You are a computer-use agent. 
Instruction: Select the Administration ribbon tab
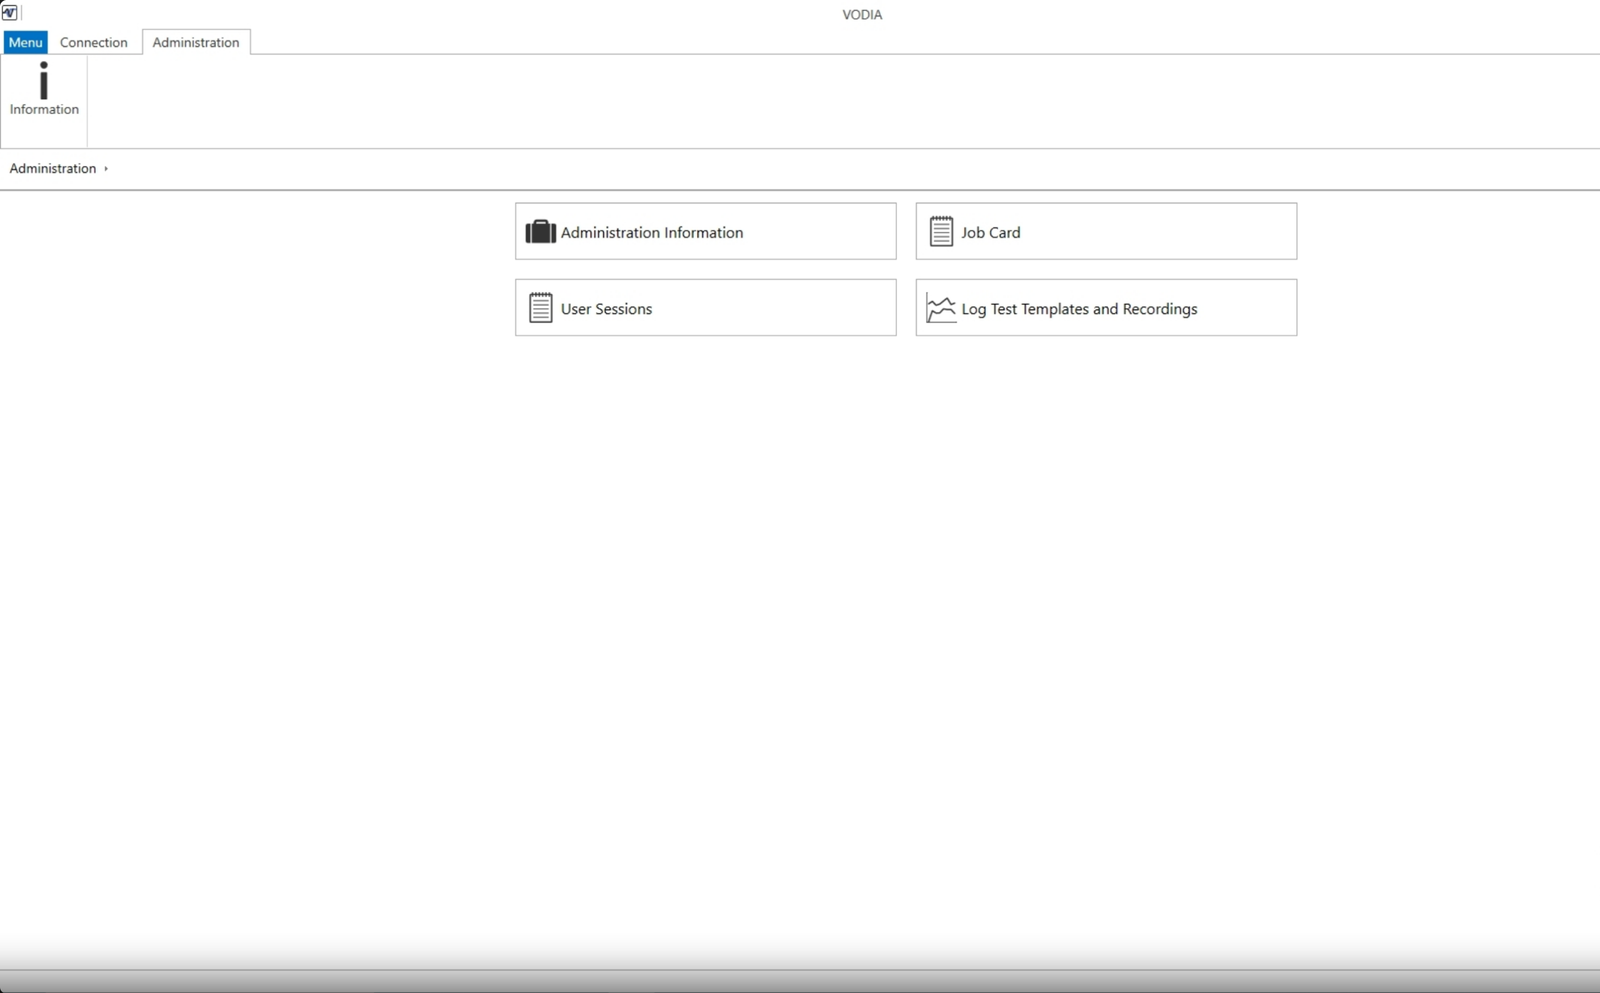(x=196, y=42)
